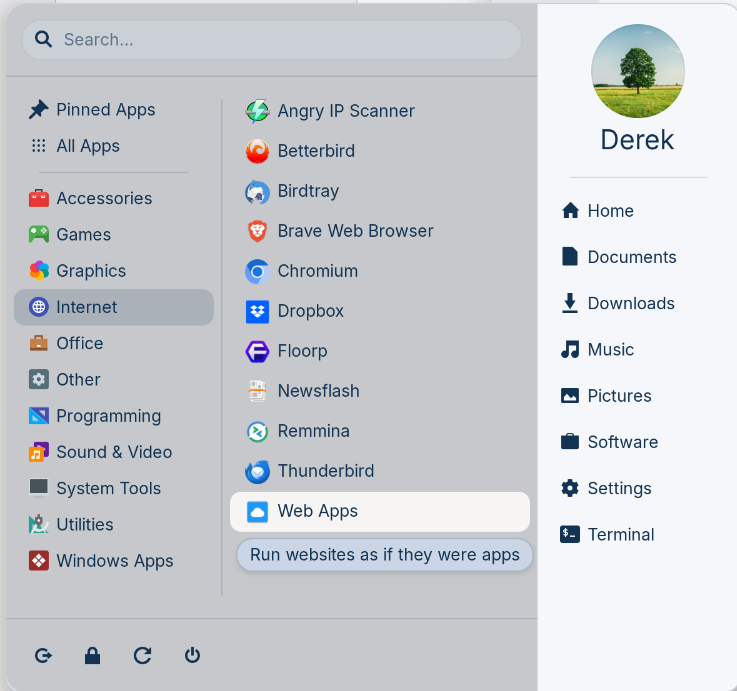Show All Apps list
The width and height of the screenshot is (737, 691).
click(87, 146)
